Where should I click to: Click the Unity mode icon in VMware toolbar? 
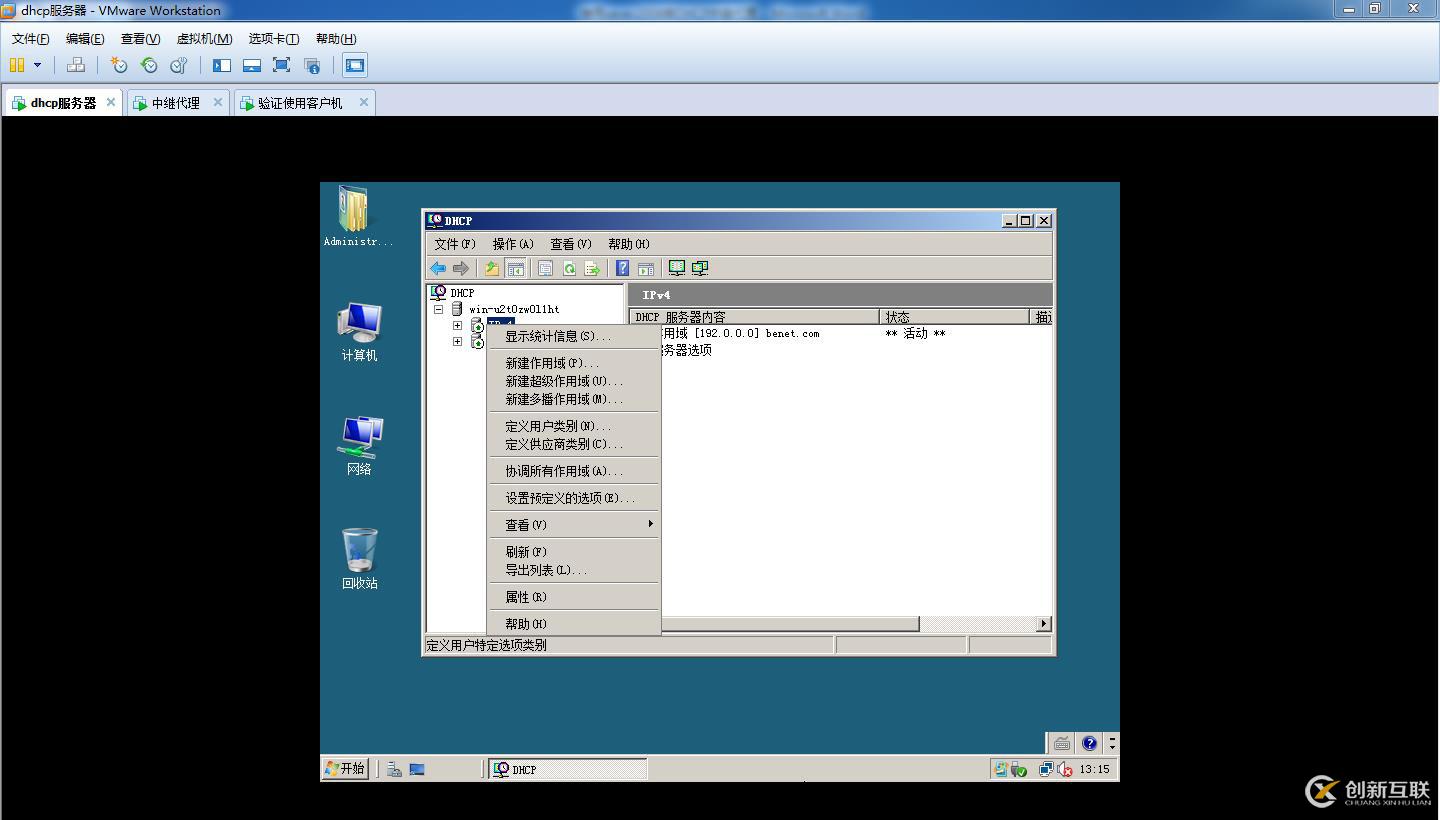[312, 65]
